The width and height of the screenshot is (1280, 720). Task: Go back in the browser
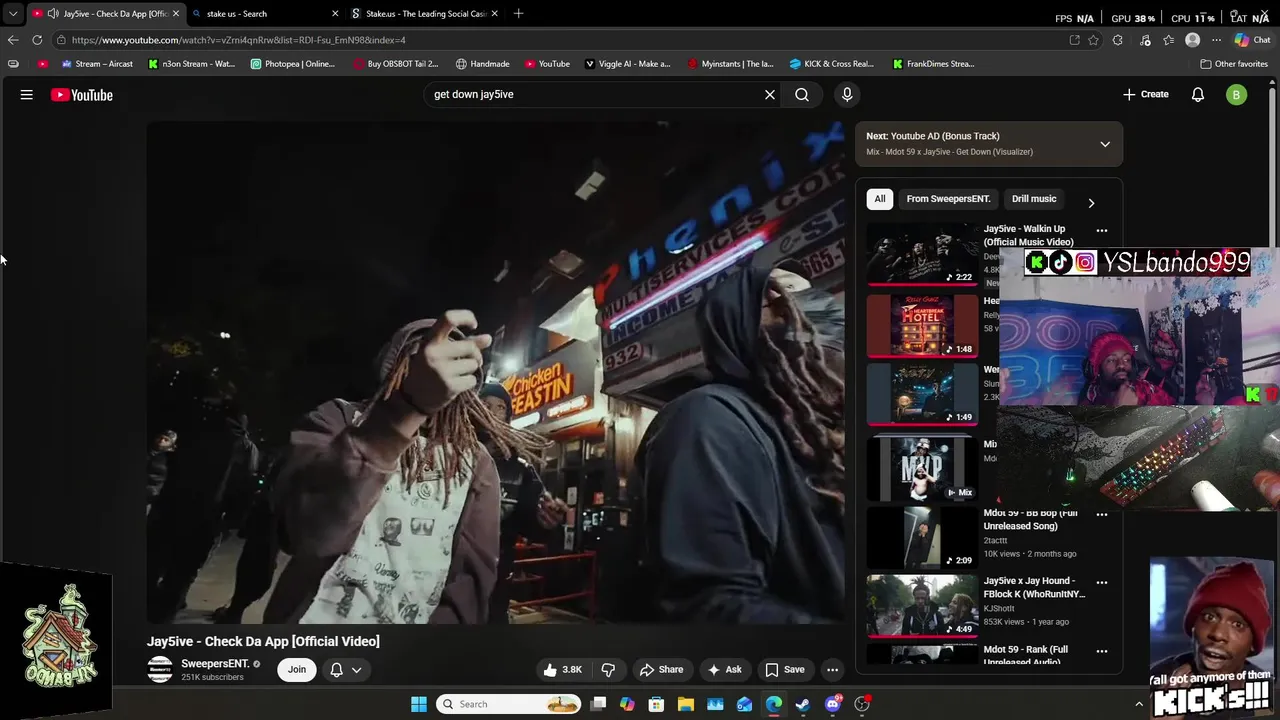point(13,40)
